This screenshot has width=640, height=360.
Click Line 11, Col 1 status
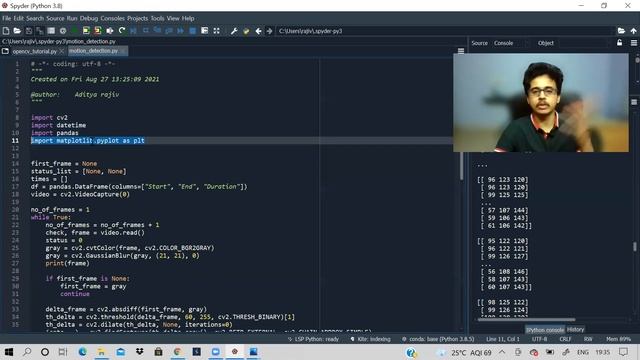tap(503, 339)
